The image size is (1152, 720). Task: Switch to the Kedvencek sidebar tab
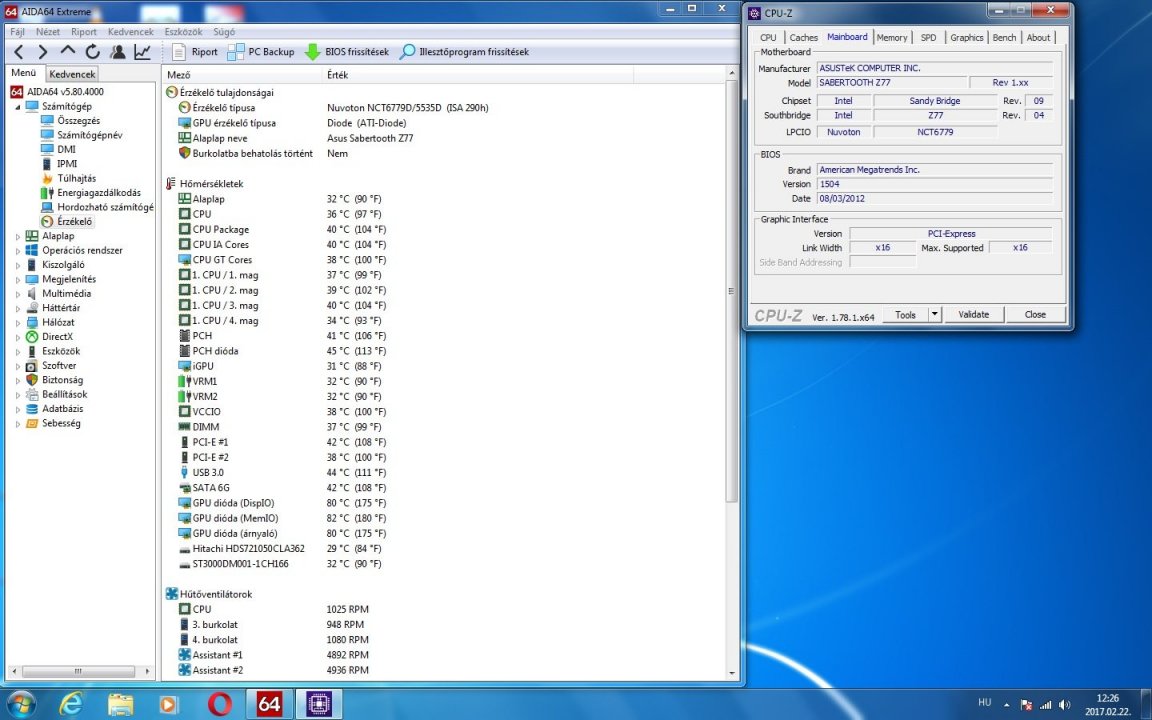[x=72, y=74]
